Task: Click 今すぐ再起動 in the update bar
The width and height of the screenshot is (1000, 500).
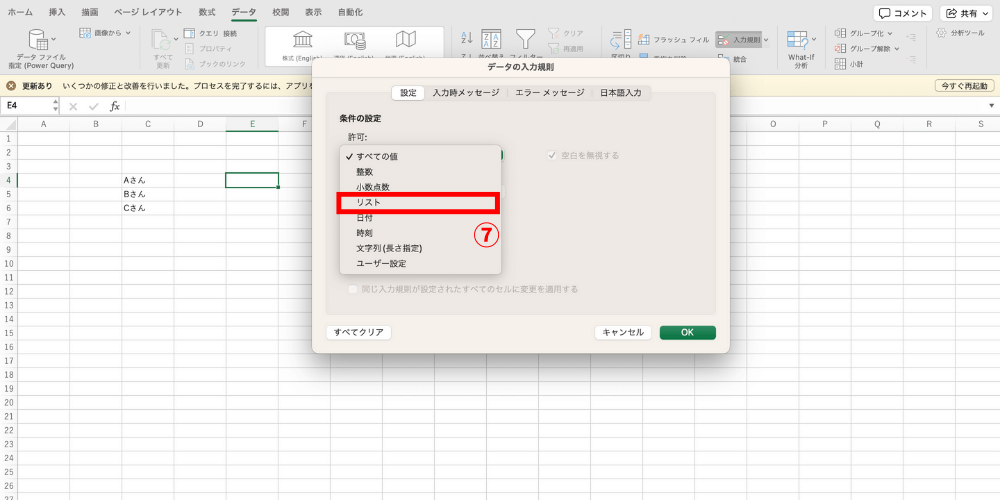Action: click(964, 85)
